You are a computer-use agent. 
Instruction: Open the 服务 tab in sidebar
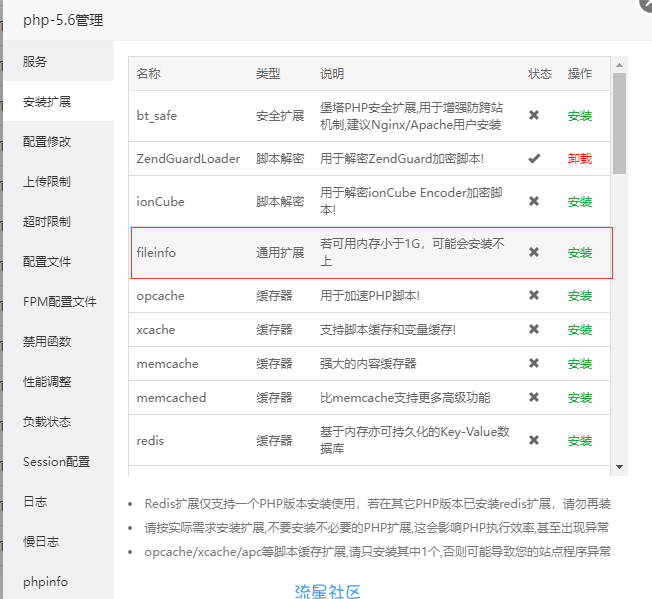[58, 62]
